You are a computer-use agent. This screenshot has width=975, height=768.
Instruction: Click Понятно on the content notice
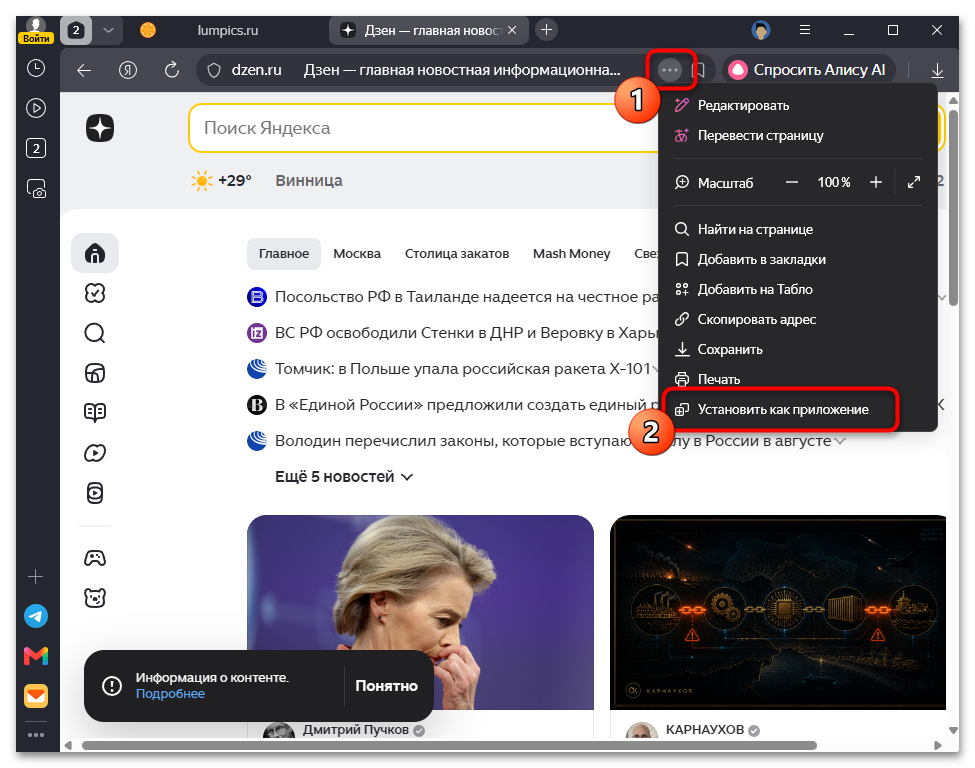tap(386, 685)
